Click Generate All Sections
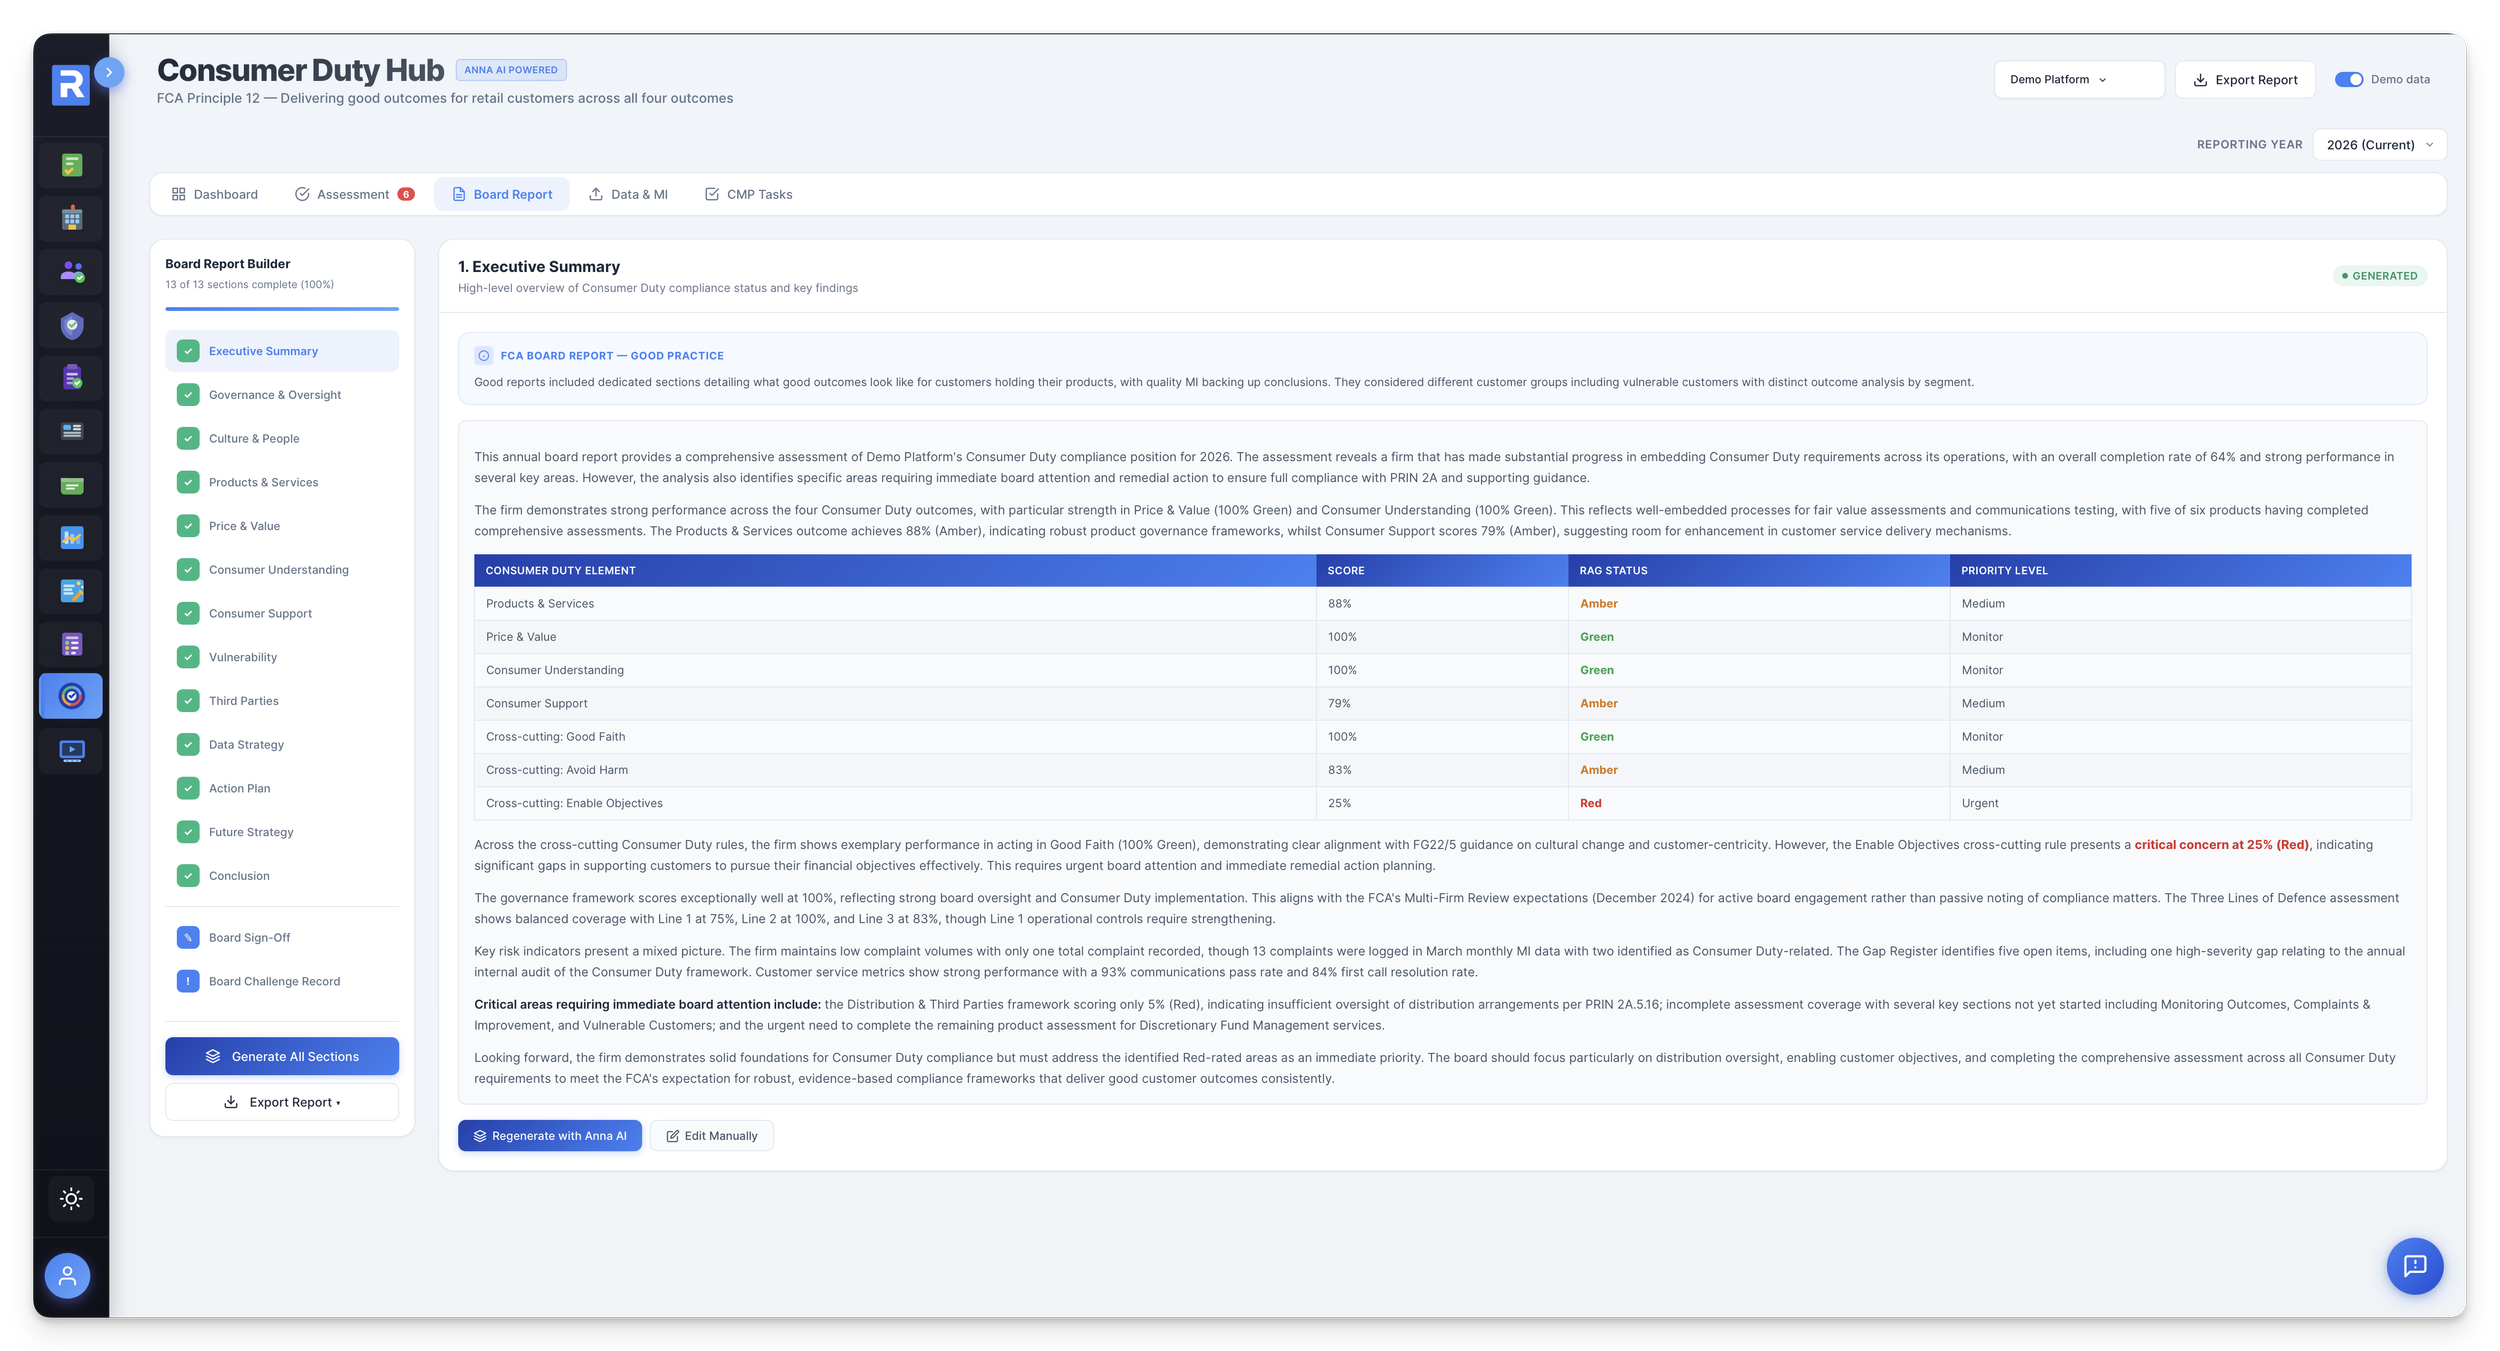This screenshot has height=1351, width=2500. pos(282,1055)
